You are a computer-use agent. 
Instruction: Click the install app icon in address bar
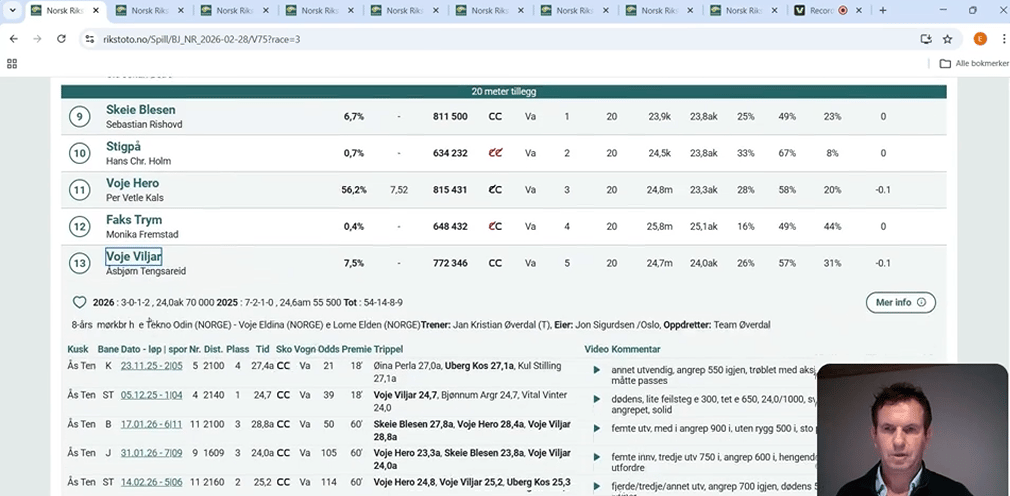click(x=925, y=39)
